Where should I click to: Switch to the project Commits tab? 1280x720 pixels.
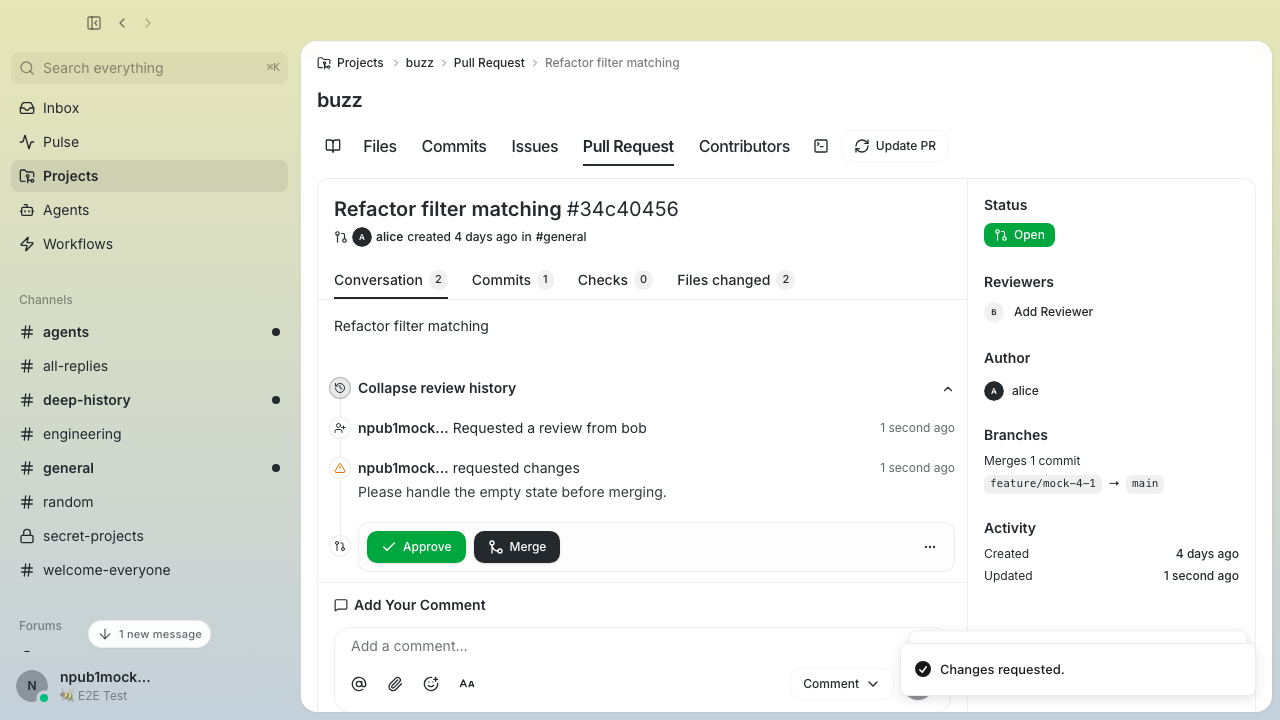454,146
